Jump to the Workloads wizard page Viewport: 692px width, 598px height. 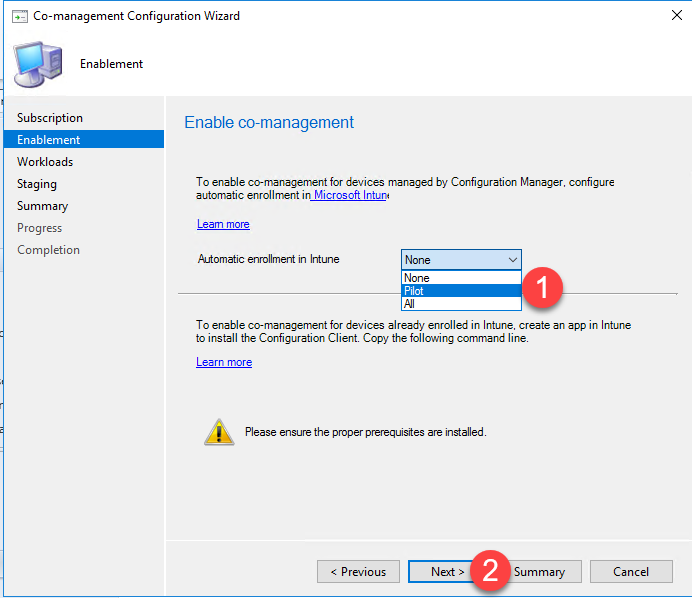click(x=45, y=162)
